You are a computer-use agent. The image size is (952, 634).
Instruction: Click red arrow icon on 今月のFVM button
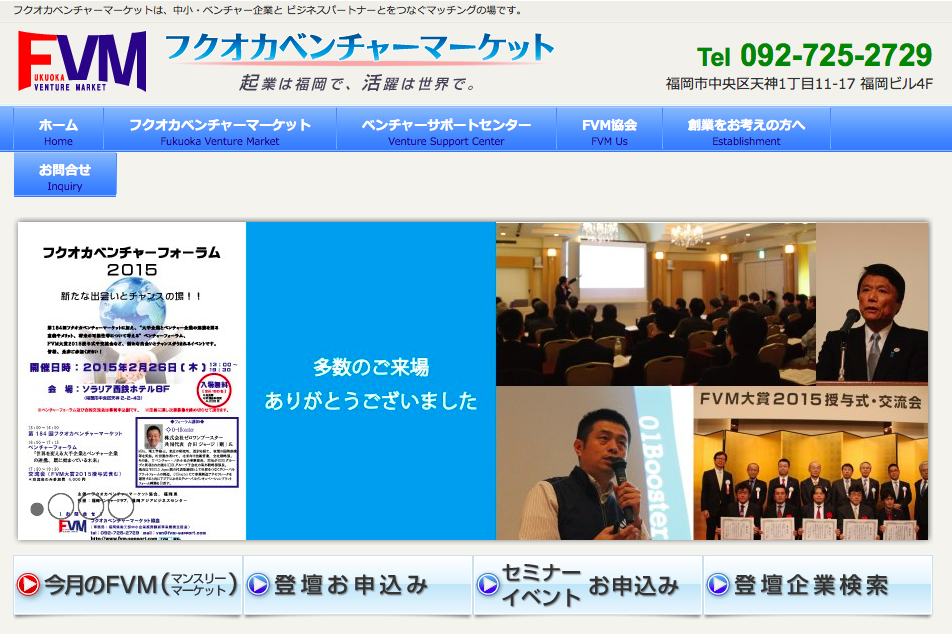pyautogui.click(x=28, y=584)
